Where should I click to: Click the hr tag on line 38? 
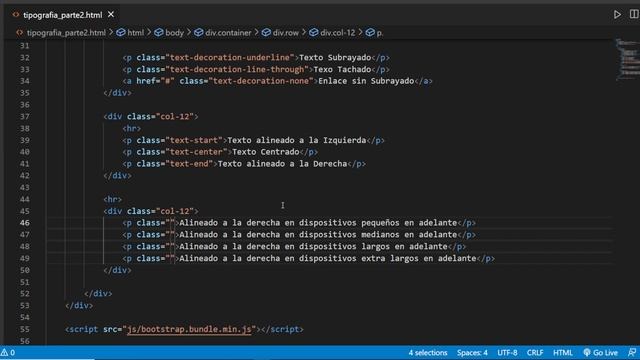(x=131, y=129)
